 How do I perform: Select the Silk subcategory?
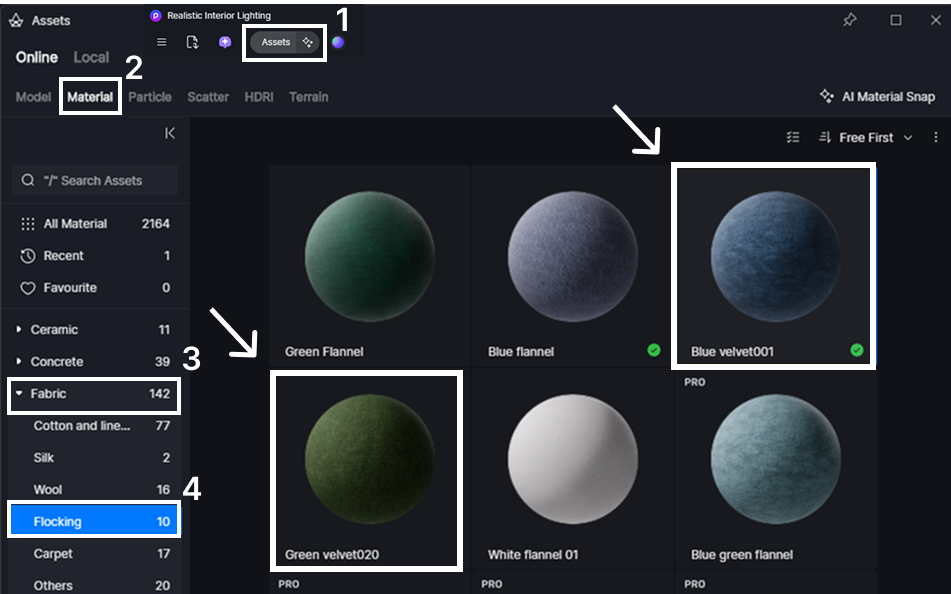95,457
